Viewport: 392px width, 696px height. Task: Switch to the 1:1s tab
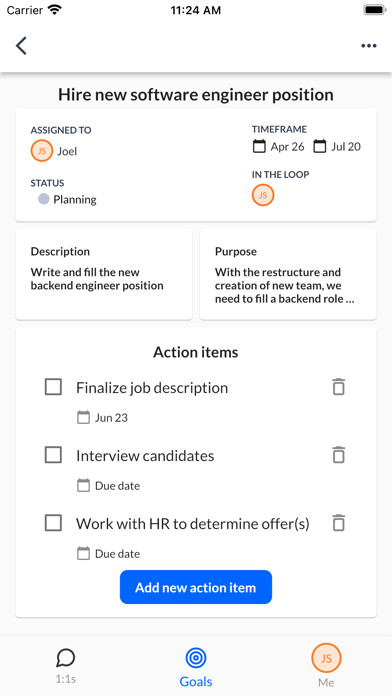pyautogui.click(x=66, y=666)
